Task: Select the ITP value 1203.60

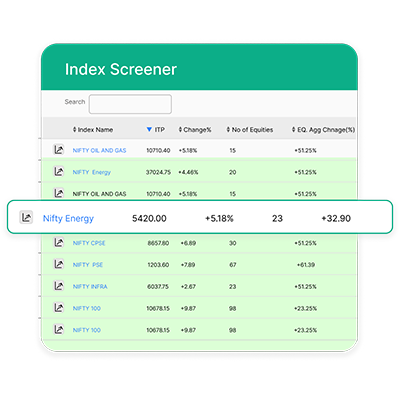Action: [x=158, y=265]
